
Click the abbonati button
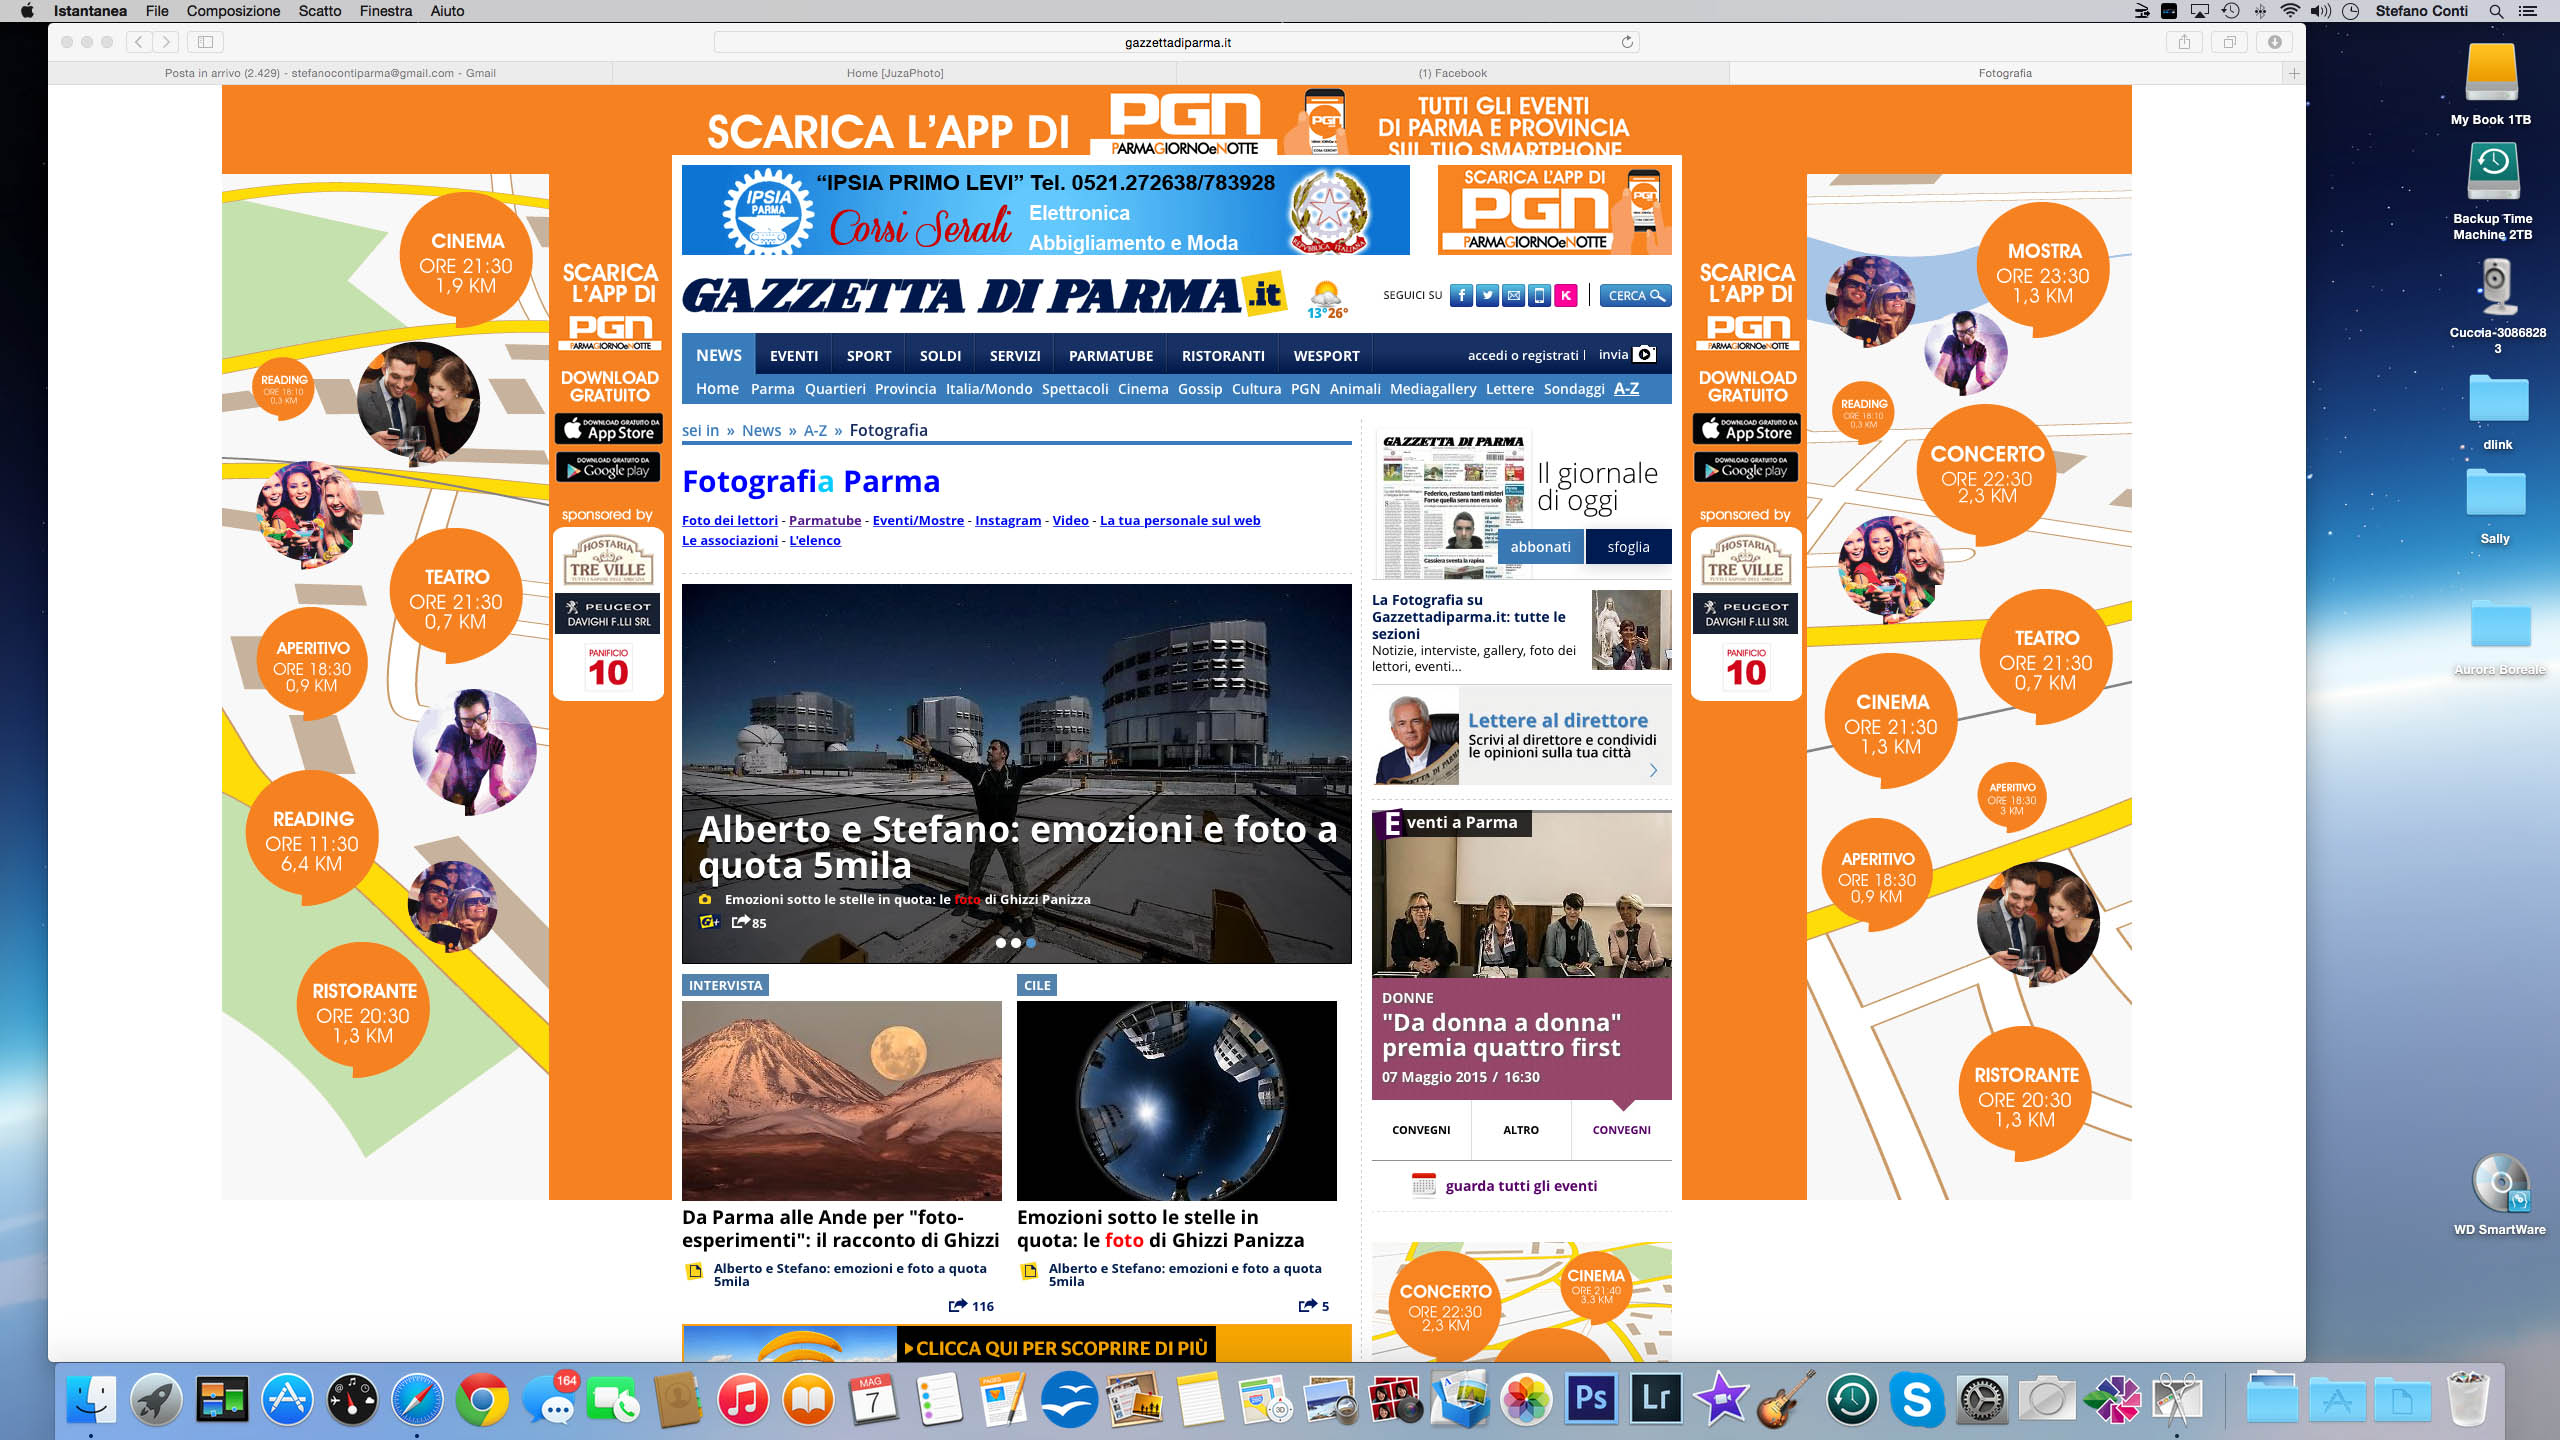[x=1540, y=547]
